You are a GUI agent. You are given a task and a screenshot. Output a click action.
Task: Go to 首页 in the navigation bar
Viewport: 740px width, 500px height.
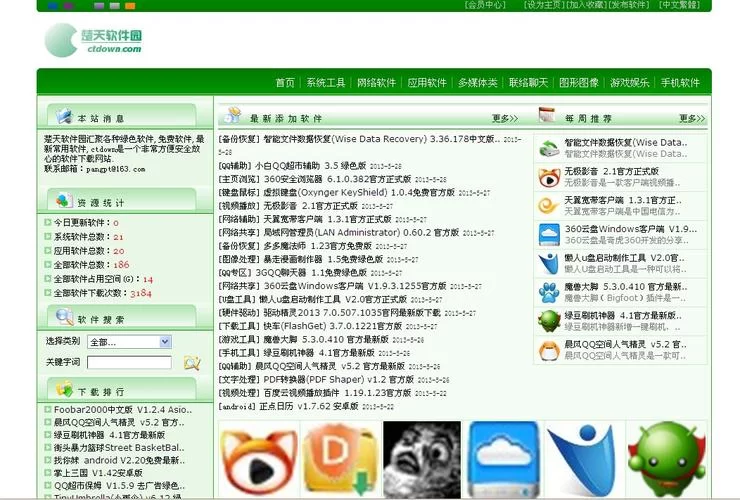click(x=285, y=83)
